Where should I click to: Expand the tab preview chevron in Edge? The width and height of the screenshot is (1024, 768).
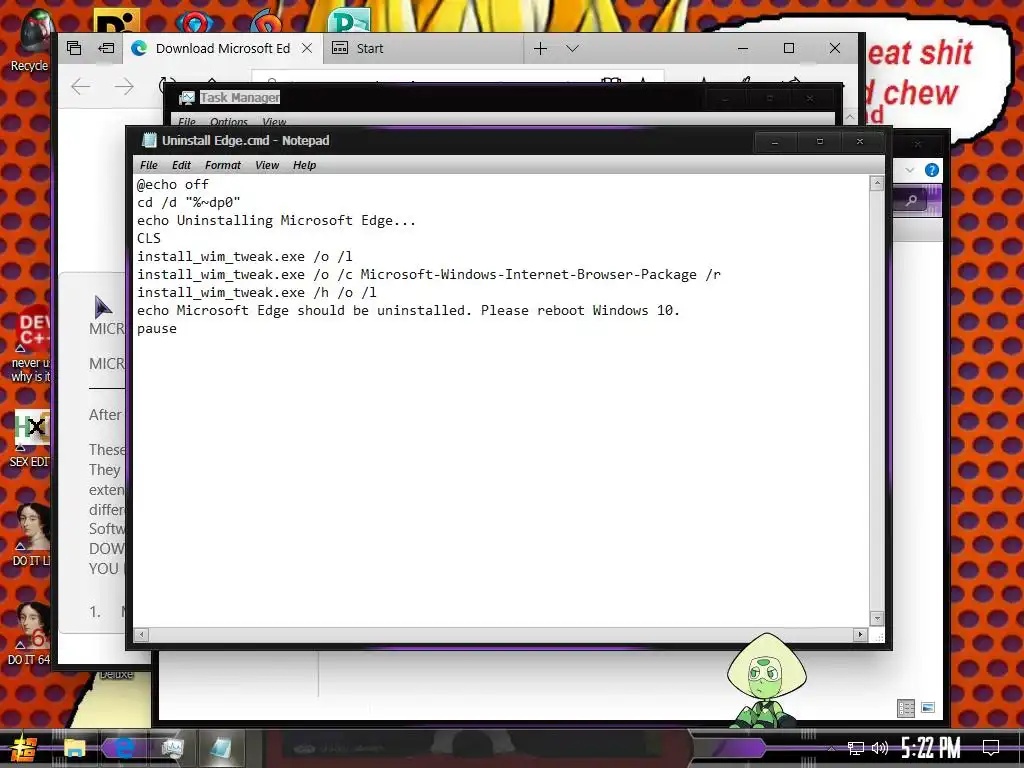[573, 48]
